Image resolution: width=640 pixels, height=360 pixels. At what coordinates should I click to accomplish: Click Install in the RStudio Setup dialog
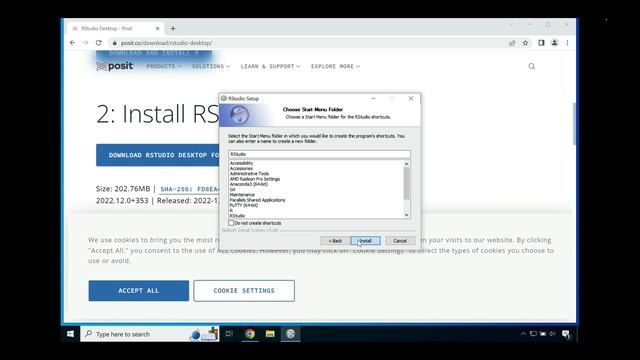pos(365,241)
